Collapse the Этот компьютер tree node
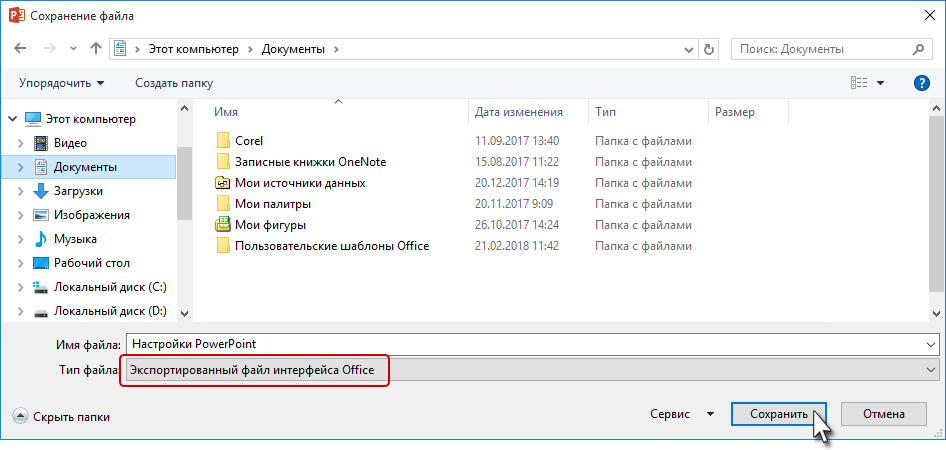 click(x=13, y=119)
